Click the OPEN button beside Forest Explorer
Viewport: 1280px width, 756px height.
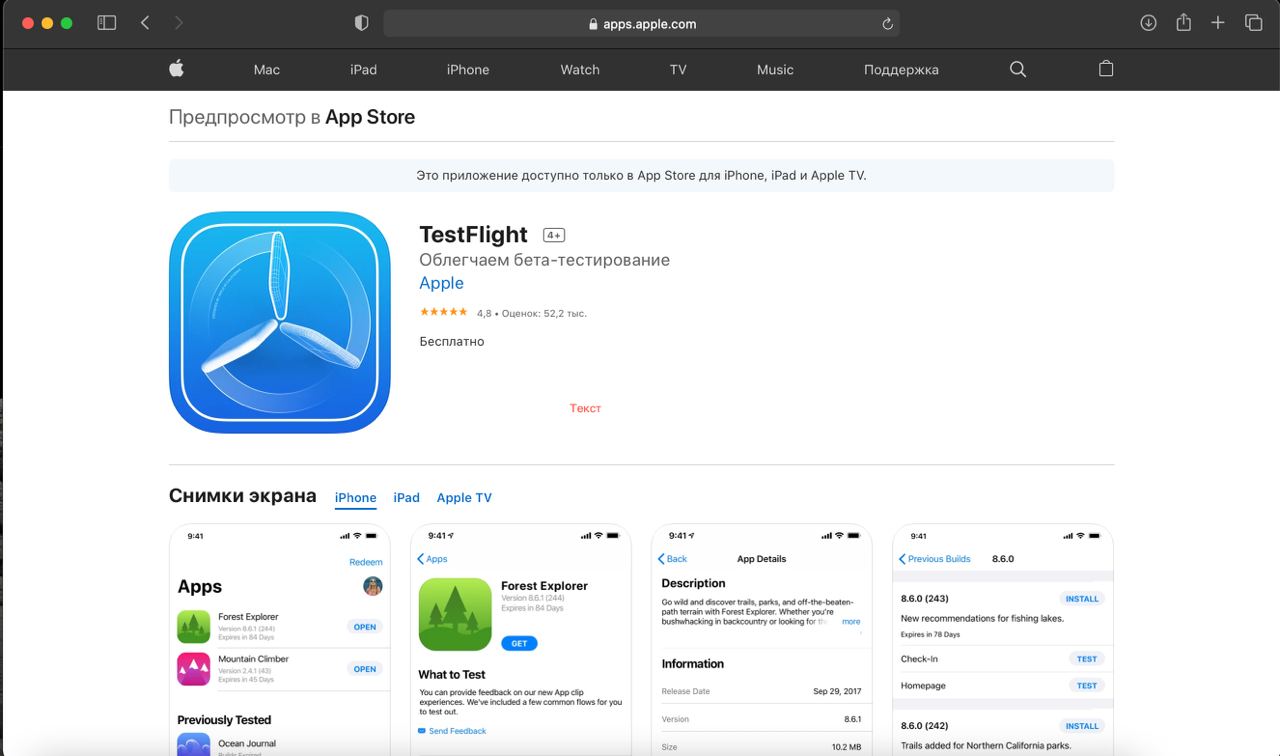[x=365, y=627]
